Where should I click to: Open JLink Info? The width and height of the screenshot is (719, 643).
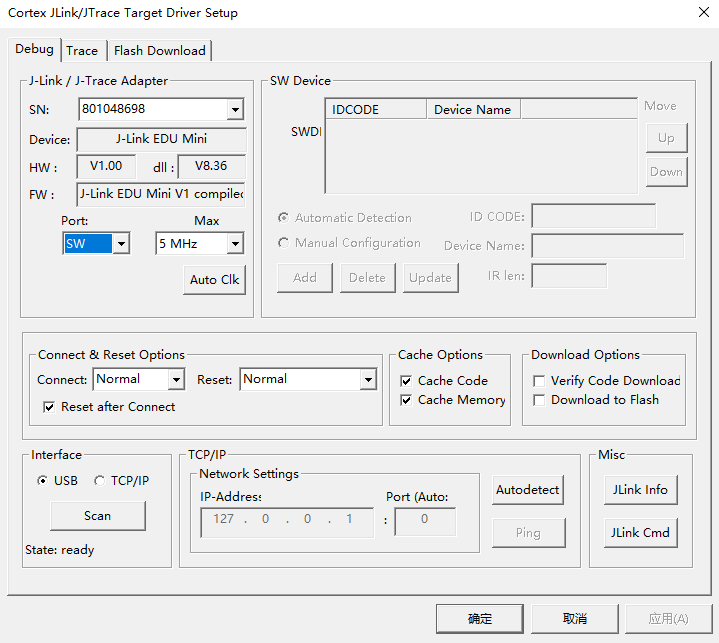641,490
